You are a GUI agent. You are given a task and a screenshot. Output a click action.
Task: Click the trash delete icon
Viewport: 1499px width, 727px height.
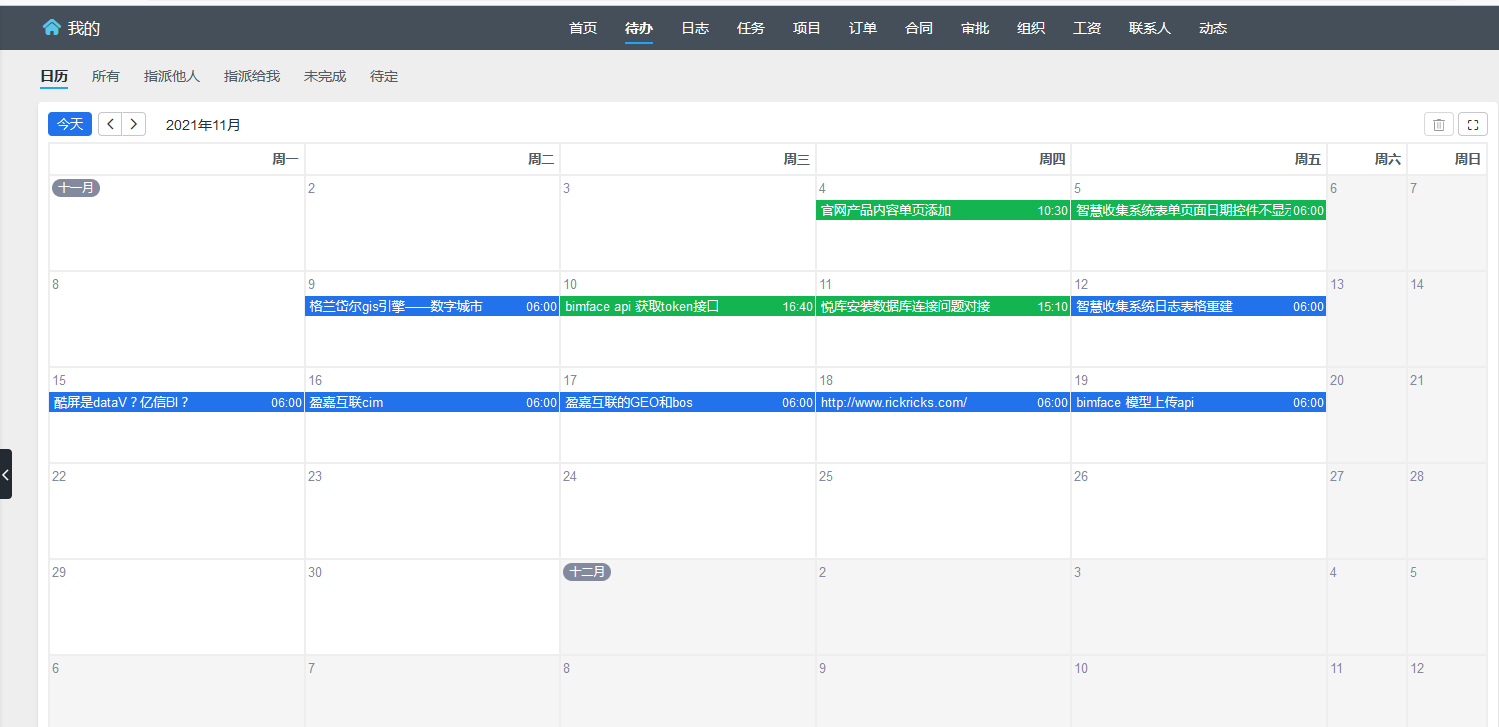[1438, 124]
